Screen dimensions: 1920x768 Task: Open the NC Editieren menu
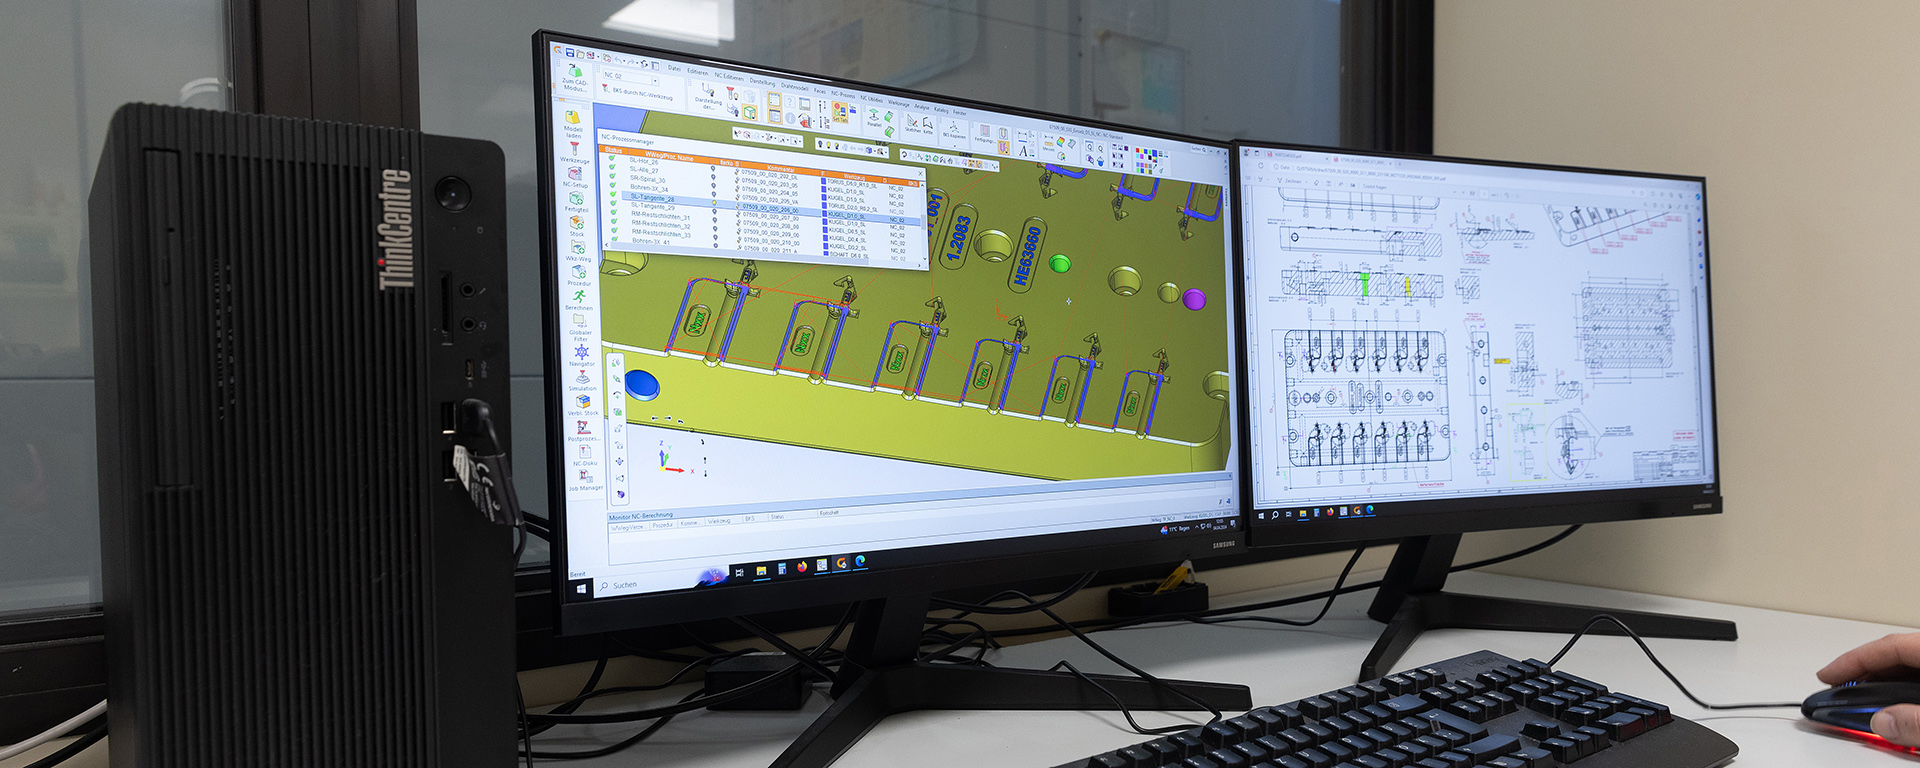[x=729, y=77]
